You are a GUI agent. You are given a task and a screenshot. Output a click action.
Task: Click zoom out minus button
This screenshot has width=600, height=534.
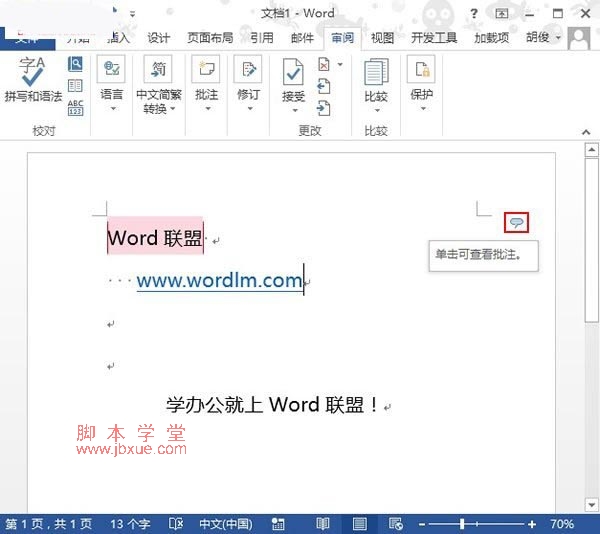click(x=422, y=524)
